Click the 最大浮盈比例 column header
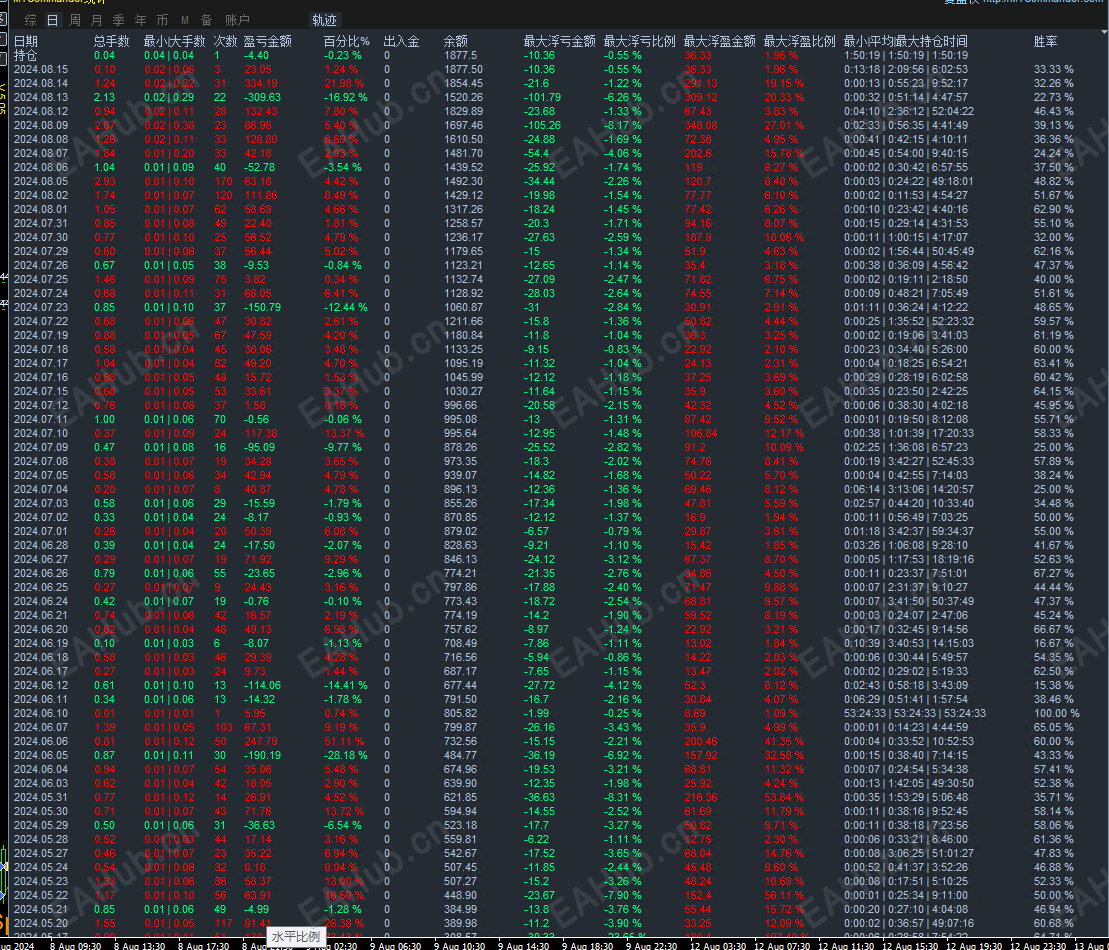The image size is (1109, 950). tap(799, 41)
